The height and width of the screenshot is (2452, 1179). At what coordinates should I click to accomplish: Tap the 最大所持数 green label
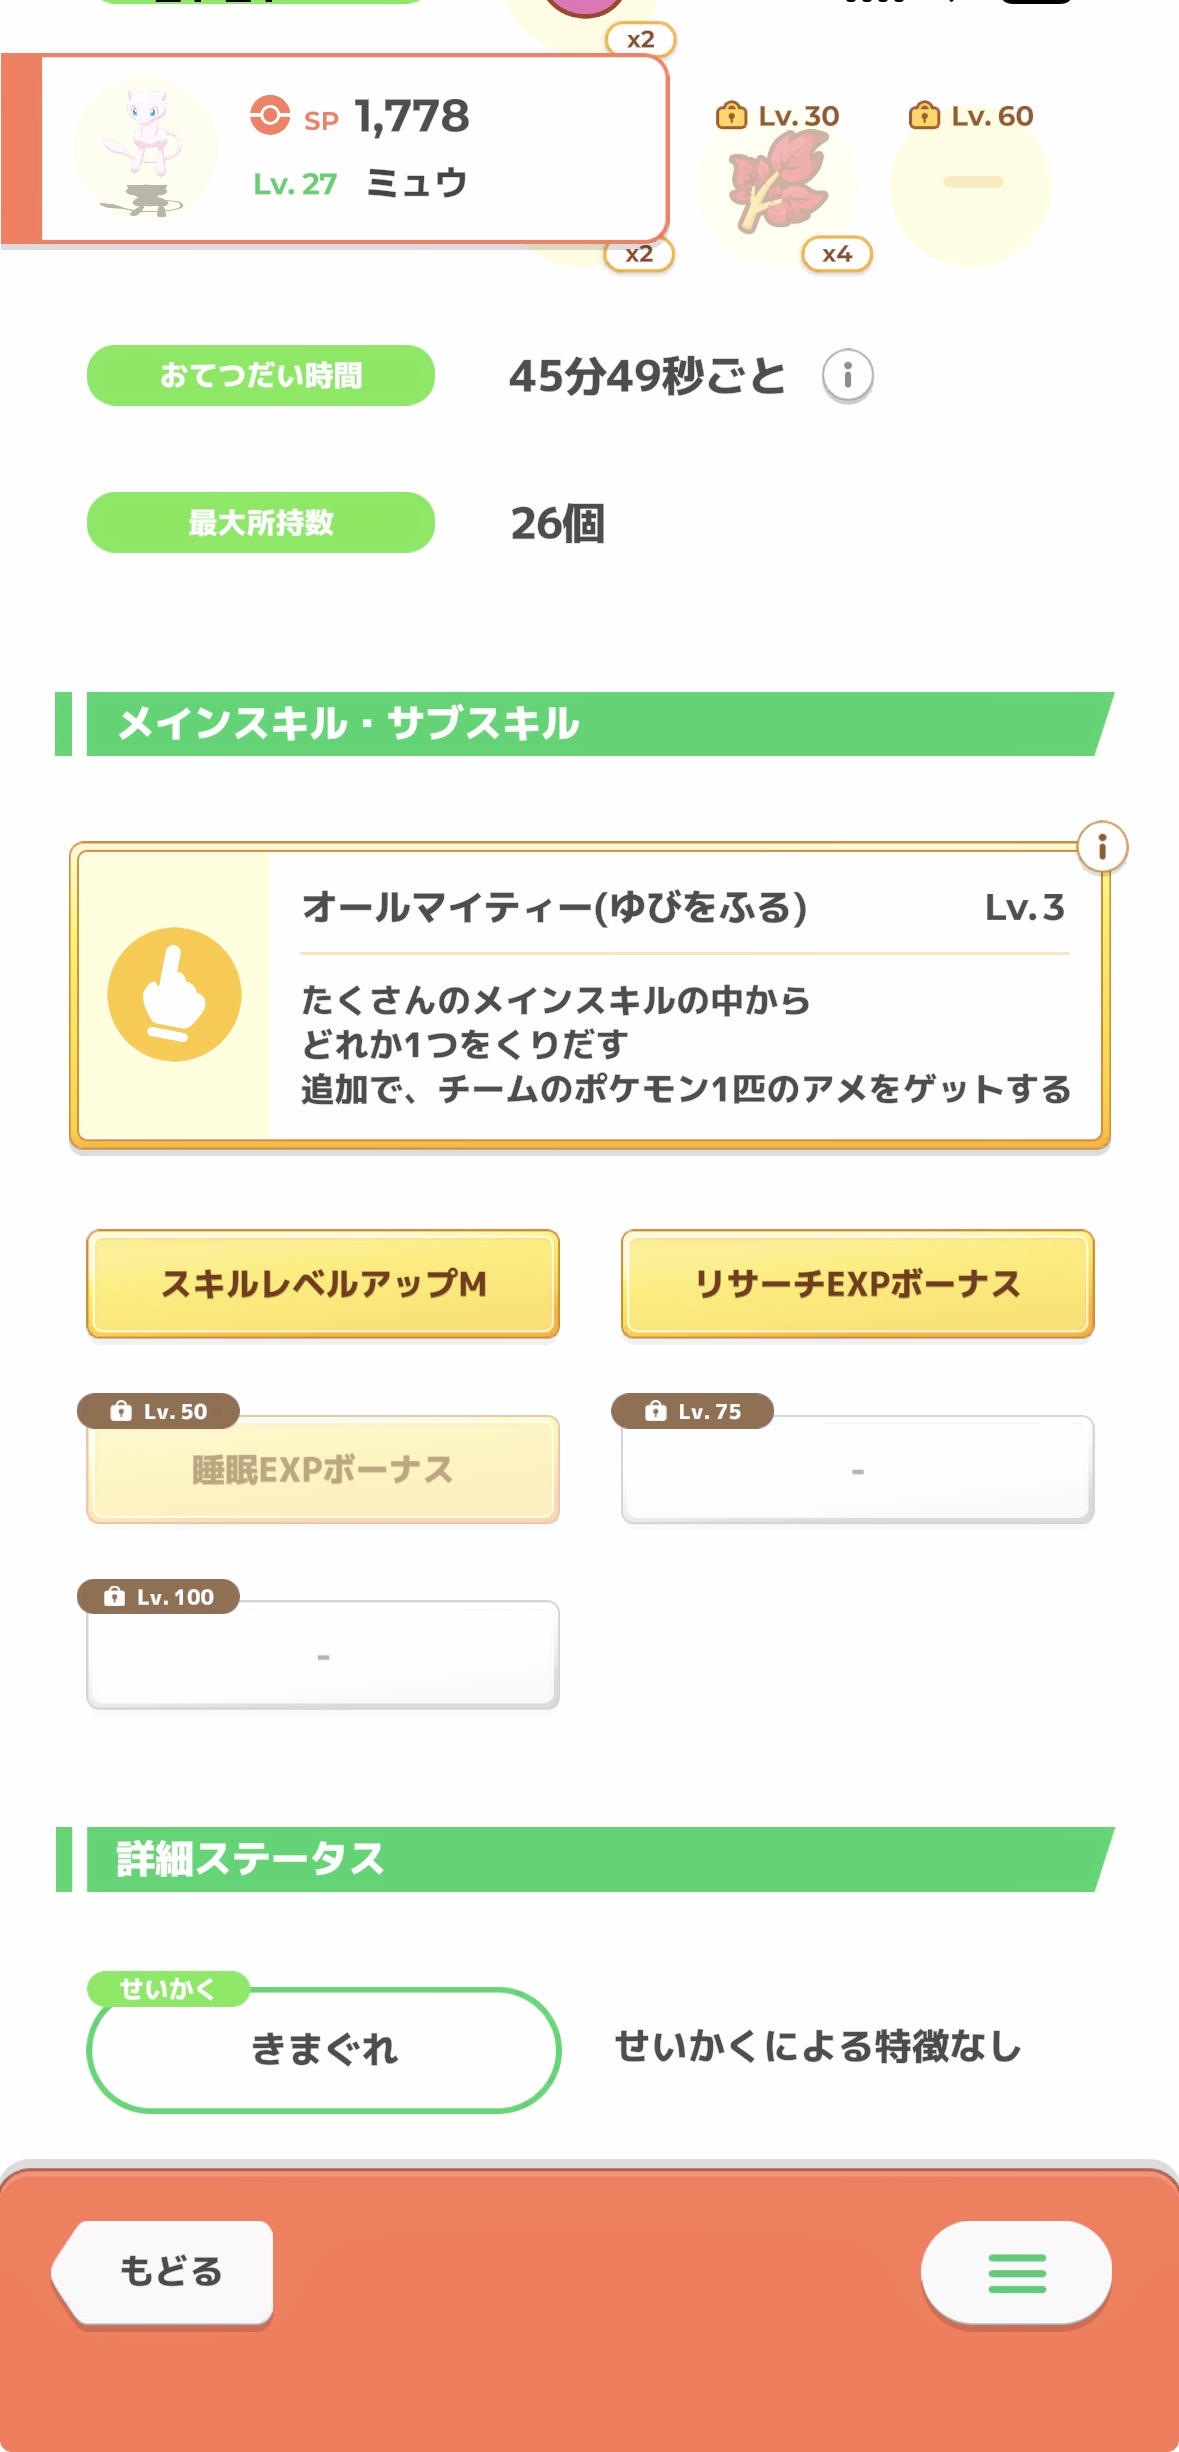point(261,522)
